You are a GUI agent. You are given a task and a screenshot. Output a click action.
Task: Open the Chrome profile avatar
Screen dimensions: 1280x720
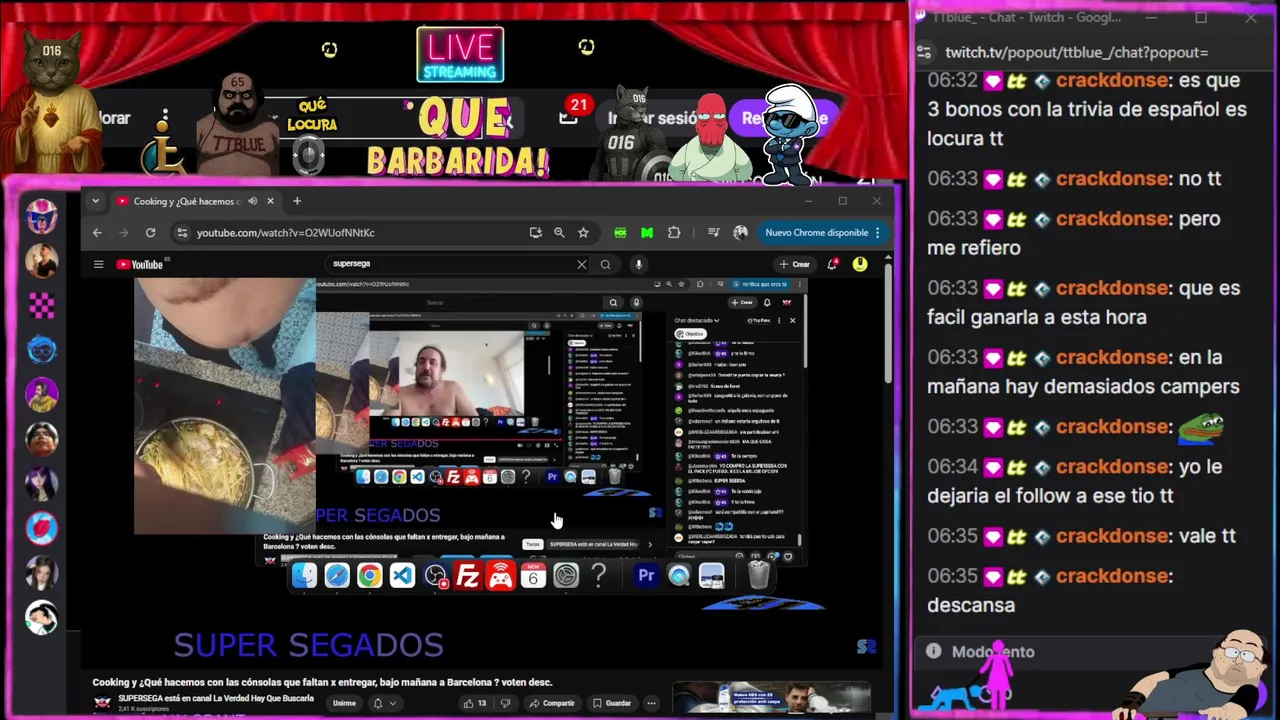pos(740,233)
